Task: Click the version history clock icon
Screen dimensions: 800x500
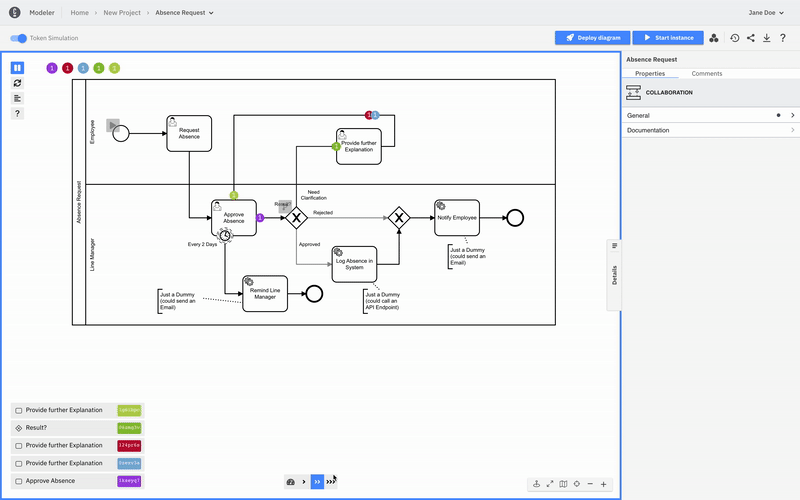Action: pyautogui.click(x=734, y=38)
